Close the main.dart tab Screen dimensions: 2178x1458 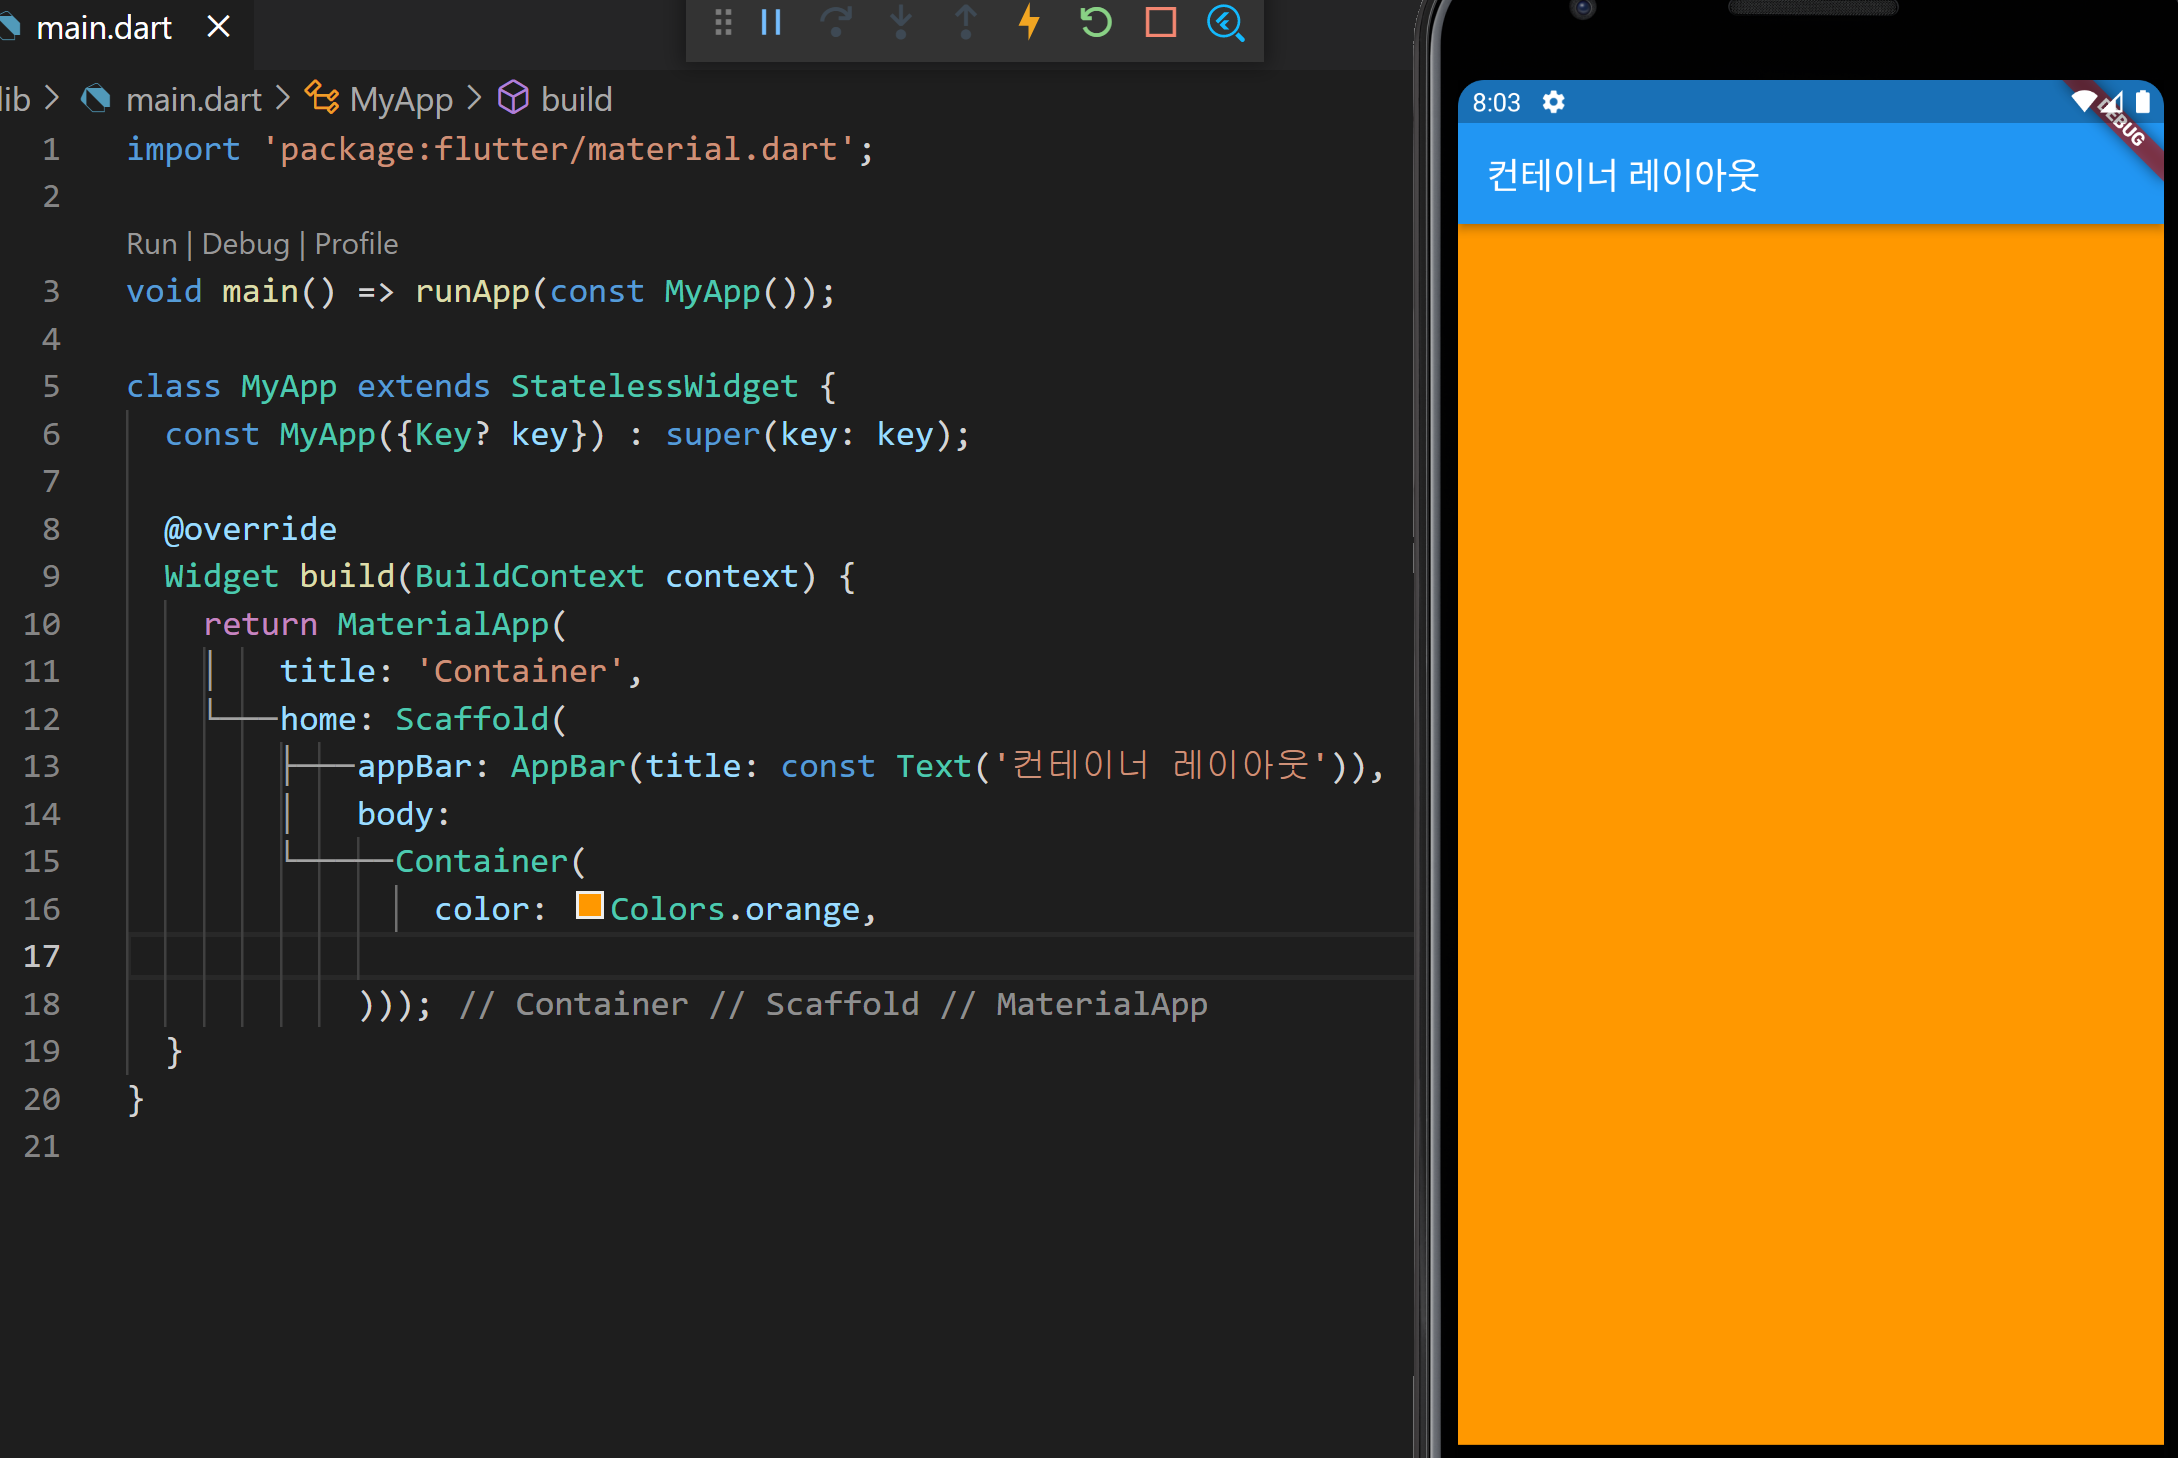(x=218, y=27)
